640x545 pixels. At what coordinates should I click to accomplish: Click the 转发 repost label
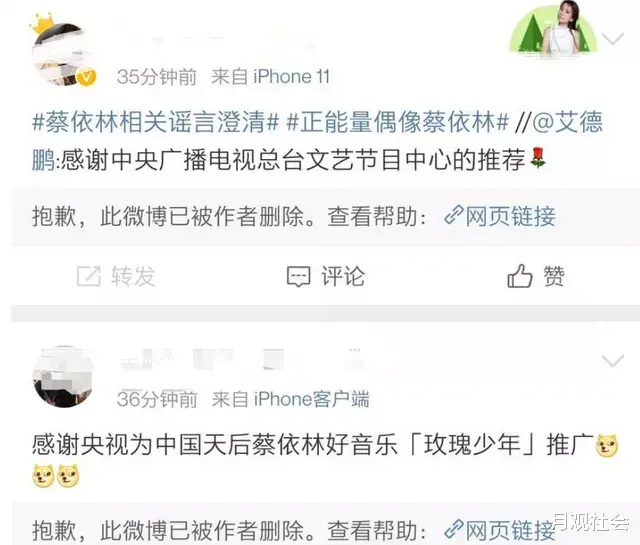[133, 276]
